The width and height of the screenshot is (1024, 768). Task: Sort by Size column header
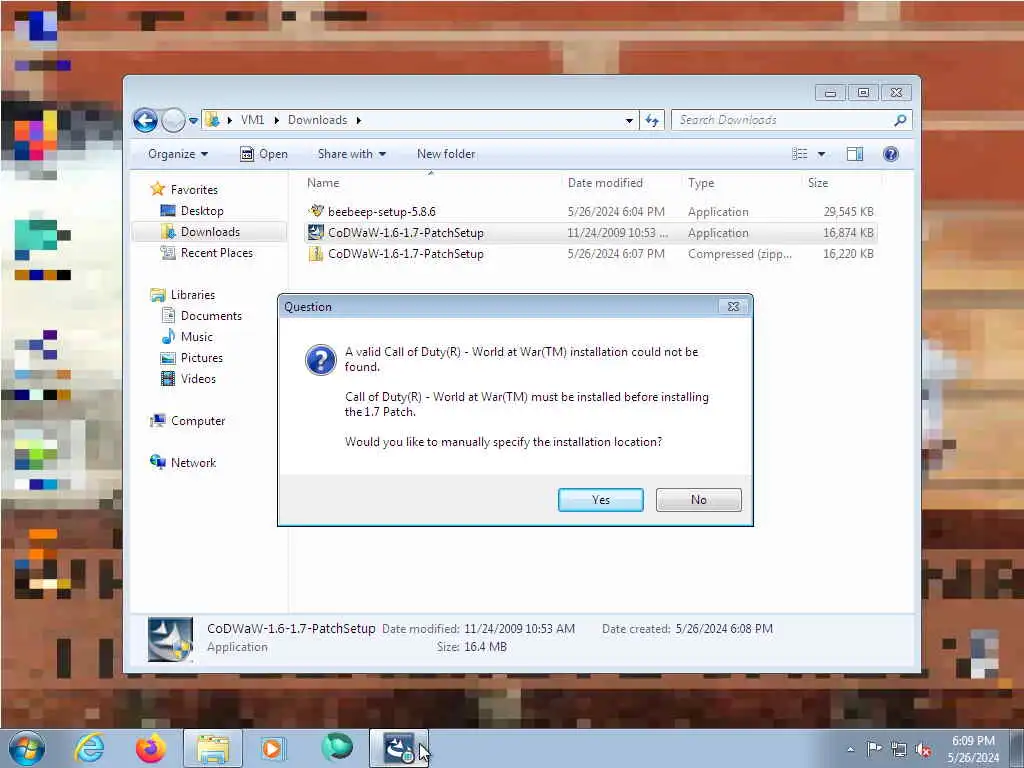pyautogui.click(x=818, y=183)
